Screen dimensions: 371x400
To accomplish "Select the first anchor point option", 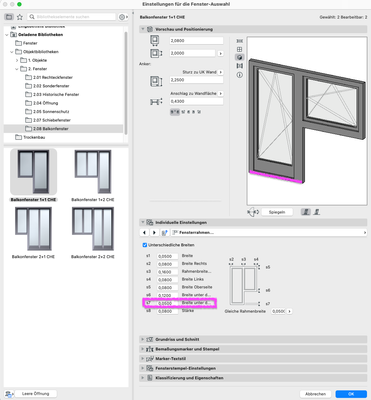I will tap(175, 112).
